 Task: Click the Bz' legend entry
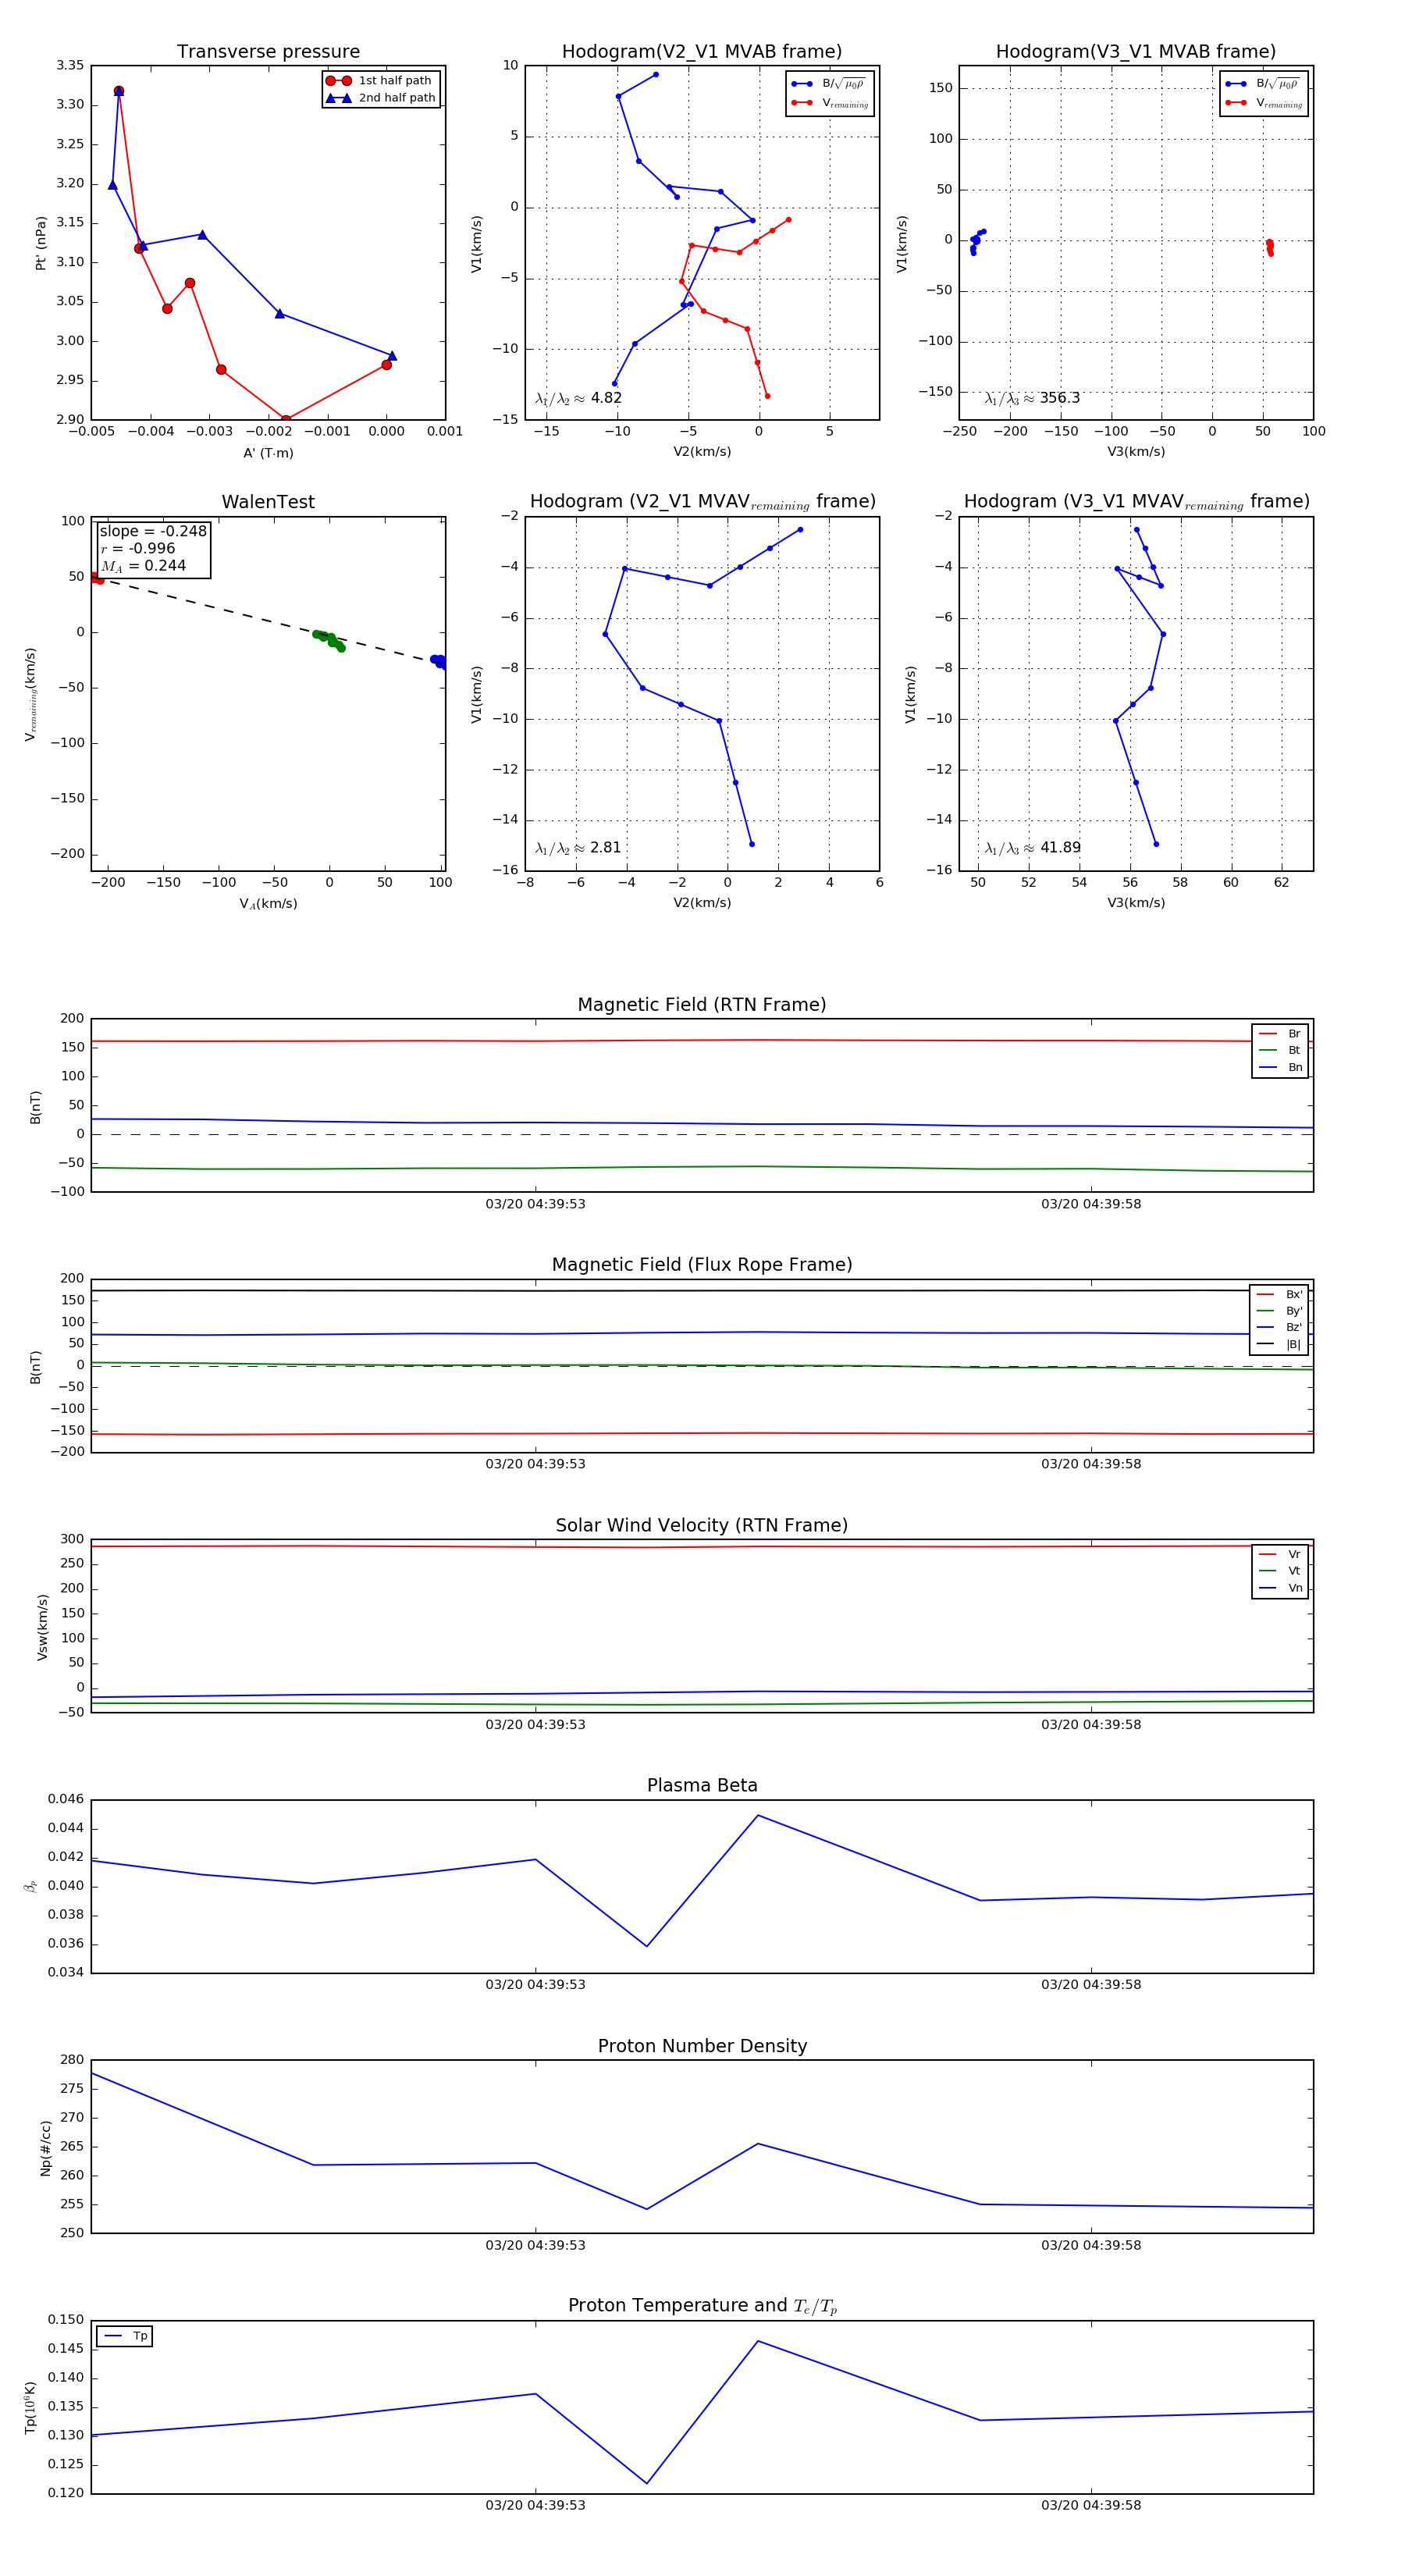1279,1328
